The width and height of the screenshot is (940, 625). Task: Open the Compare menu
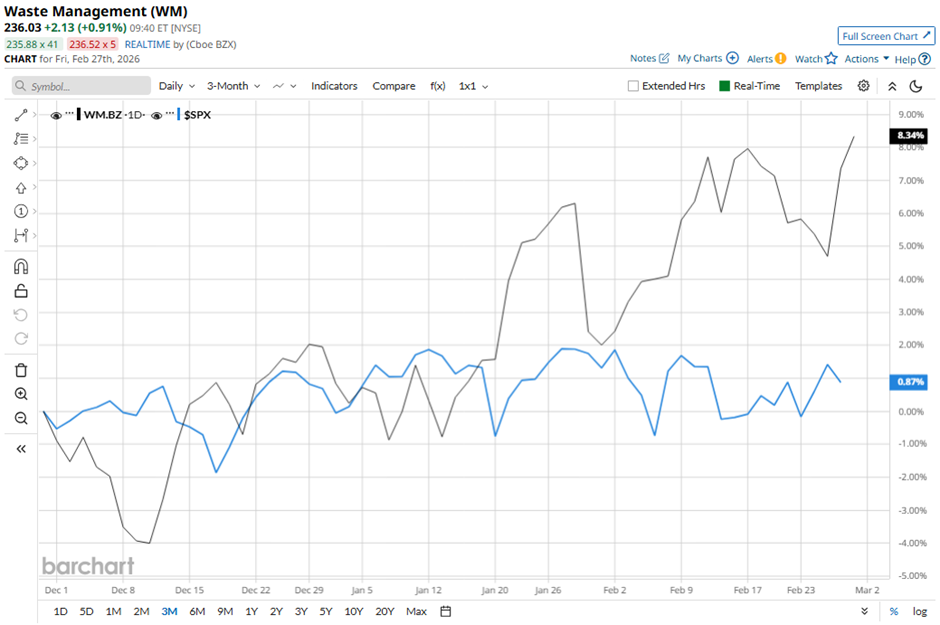pyautogui.click(x=394, y=86)
